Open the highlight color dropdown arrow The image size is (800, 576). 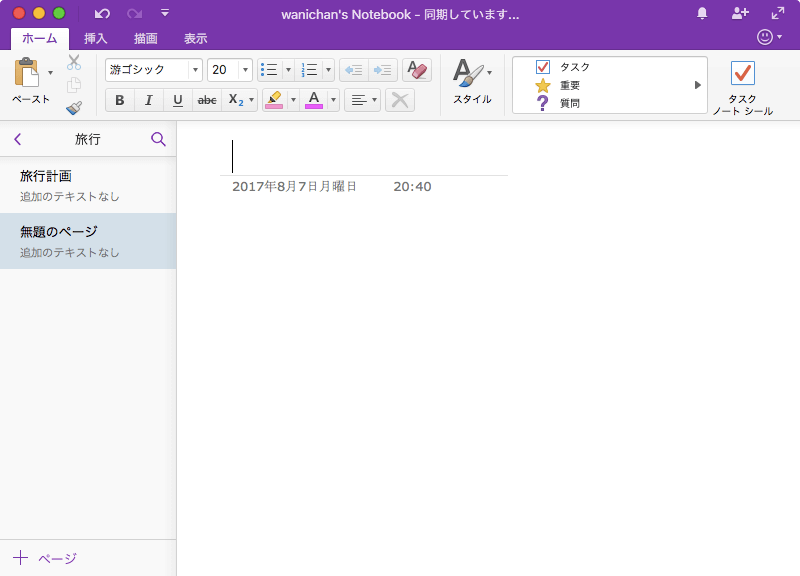(x=293, y=100)
